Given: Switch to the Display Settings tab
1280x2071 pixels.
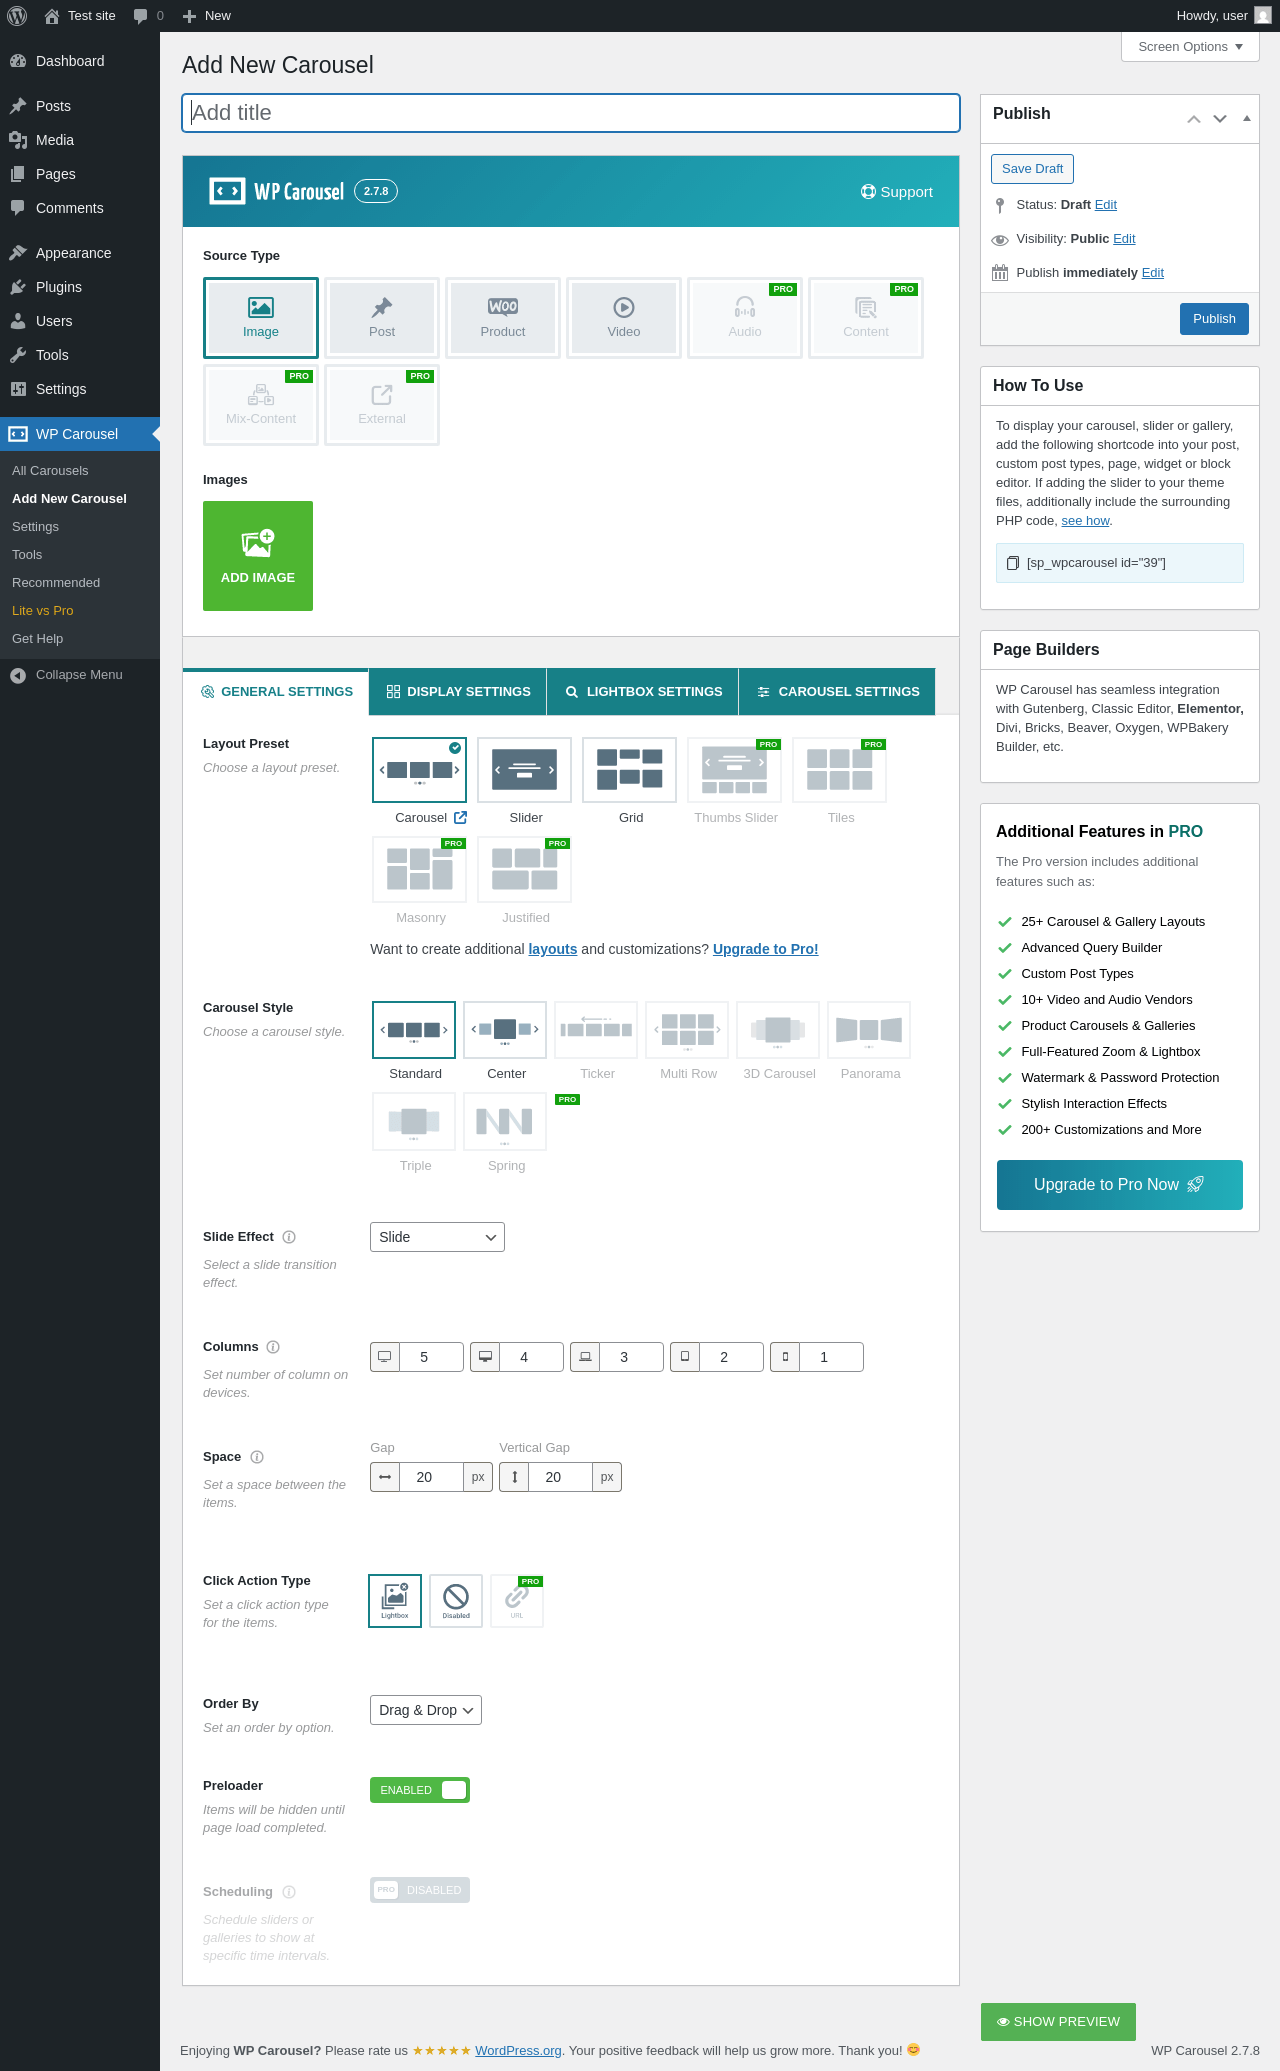Looking at the screenshot, I should tap(458, 692).
